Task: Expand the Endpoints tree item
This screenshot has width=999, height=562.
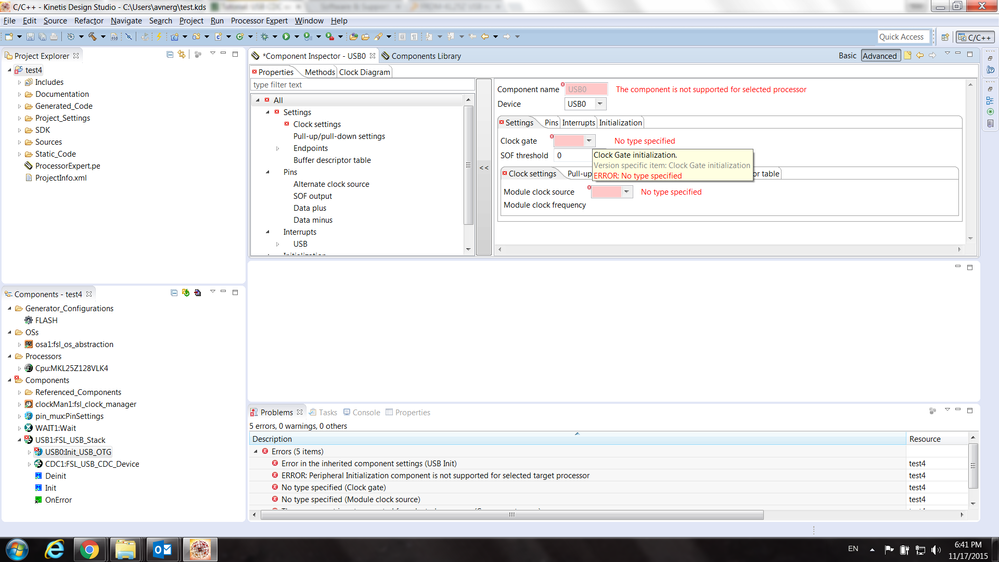Action: [x=278, y=148]
